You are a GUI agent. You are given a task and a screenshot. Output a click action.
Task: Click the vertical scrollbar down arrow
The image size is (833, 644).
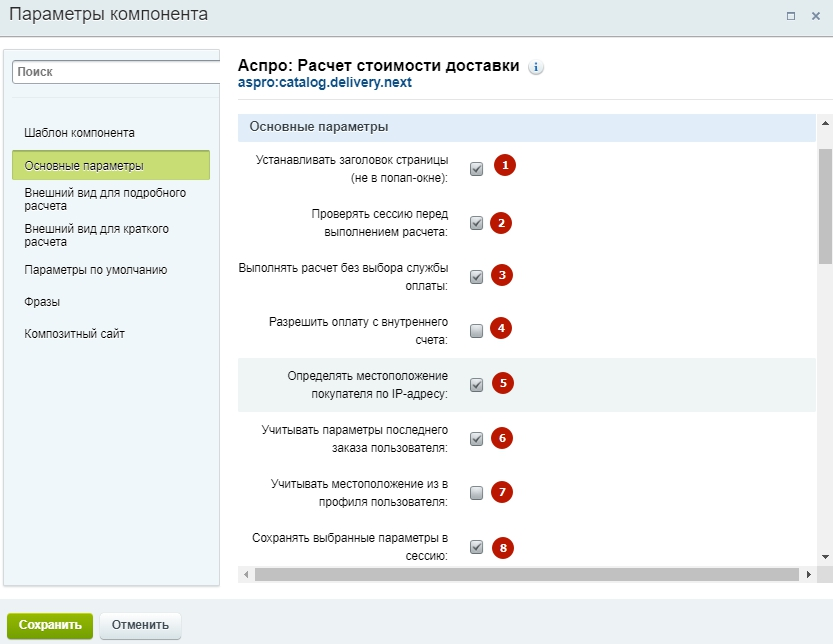tap(825, 557)
